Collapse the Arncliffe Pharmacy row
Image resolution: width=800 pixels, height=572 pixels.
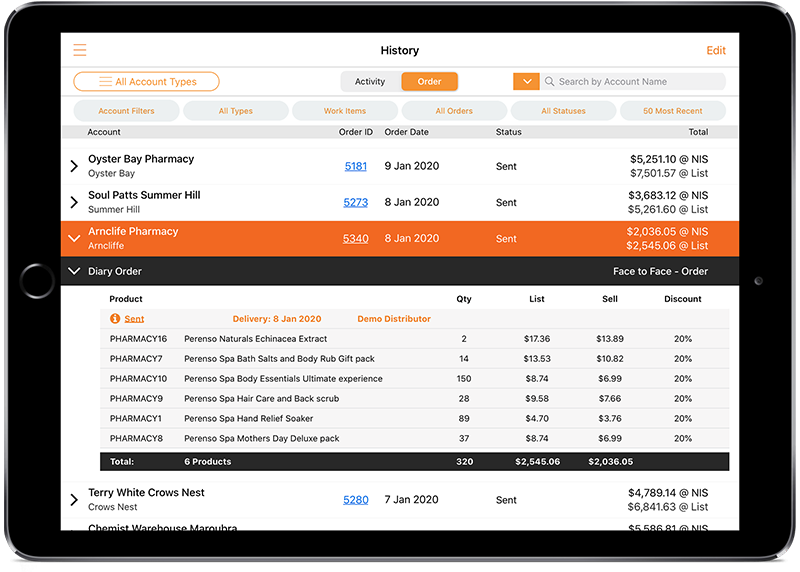74,238
